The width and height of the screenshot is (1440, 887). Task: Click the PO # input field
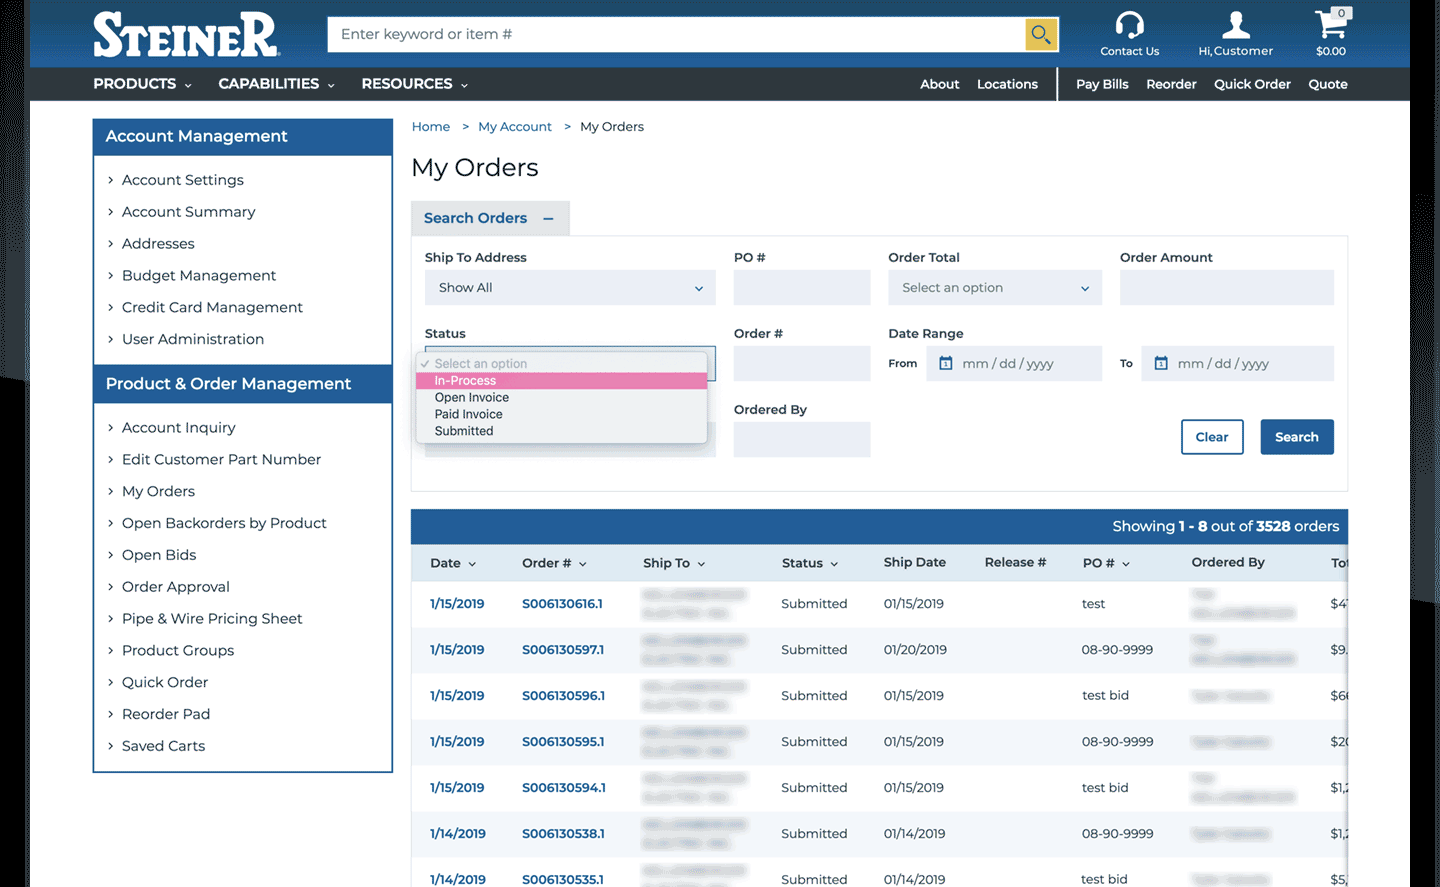pyautogui.click(x=802, y=288)
